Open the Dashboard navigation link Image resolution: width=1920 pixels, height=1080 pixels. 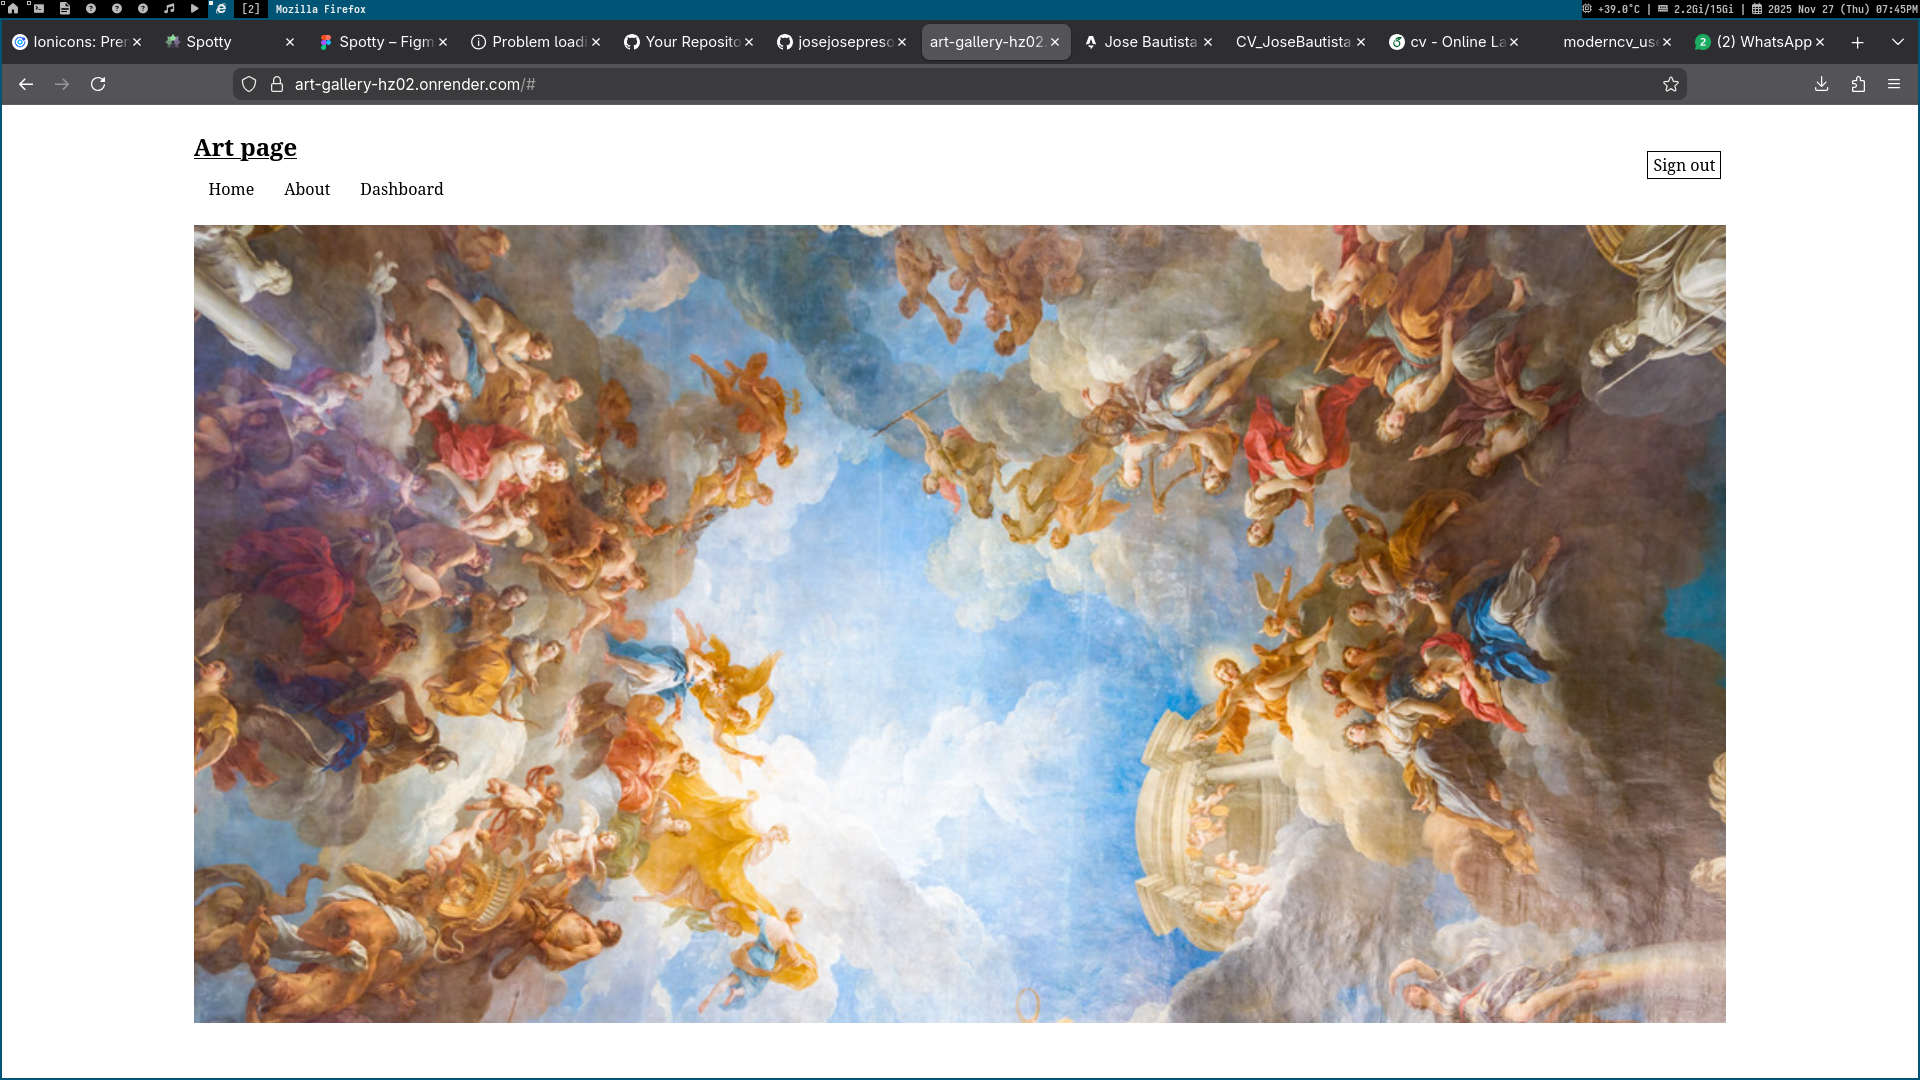point(401,189)
